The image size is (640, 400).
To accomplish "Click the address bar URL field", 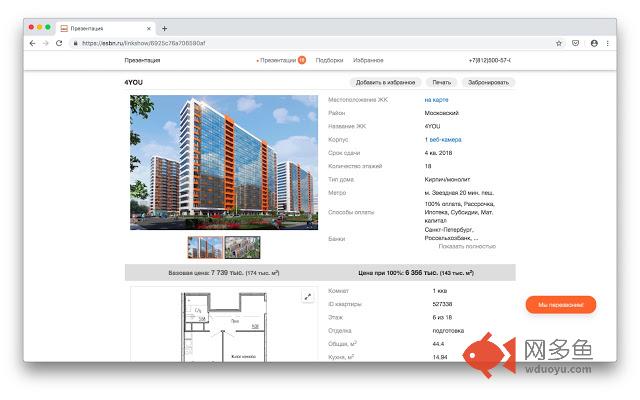I will coord(310,43).
